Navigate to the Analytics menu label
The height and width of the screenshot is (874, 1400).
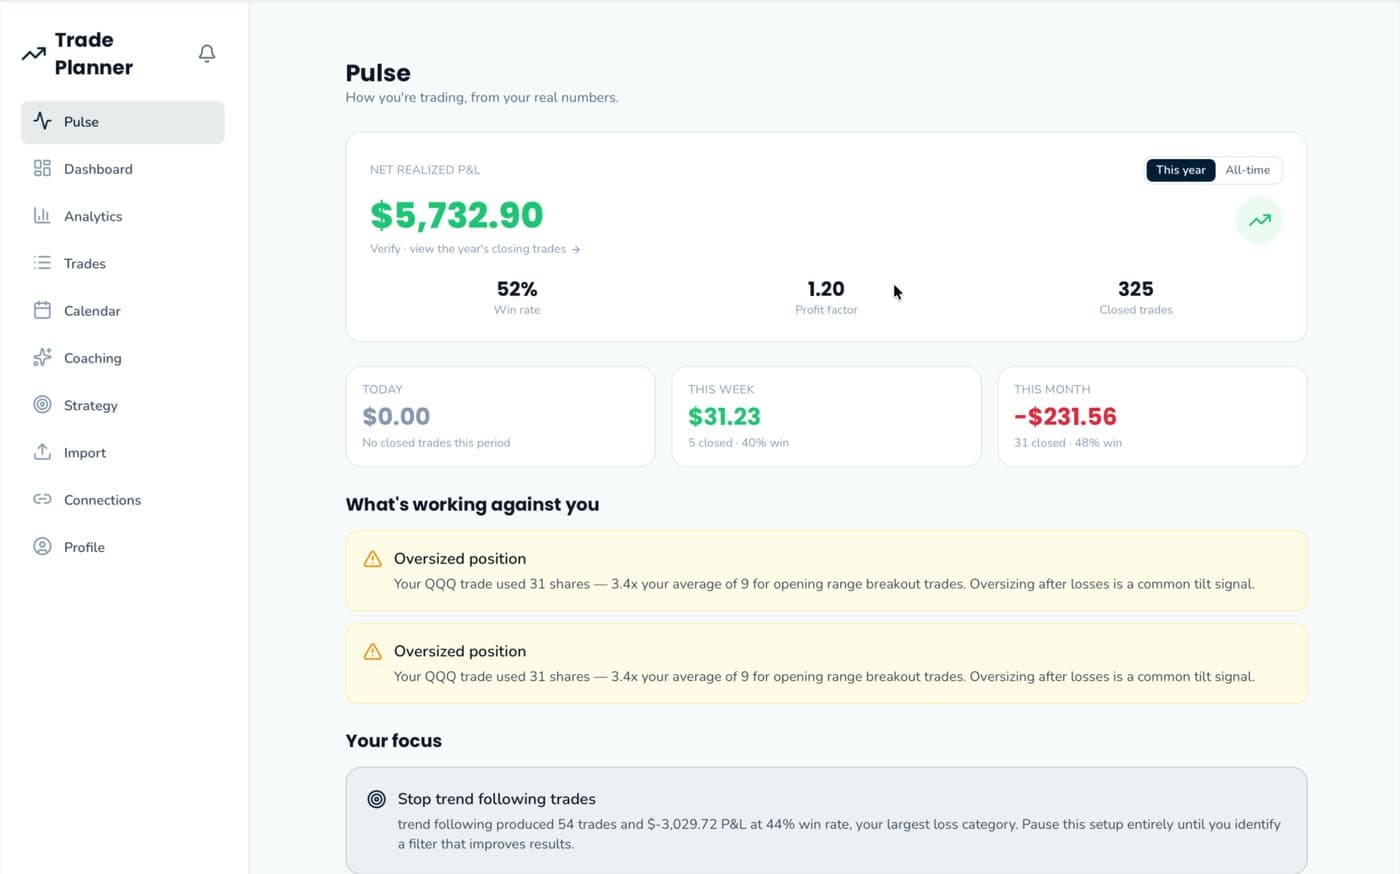pos(93,216)
